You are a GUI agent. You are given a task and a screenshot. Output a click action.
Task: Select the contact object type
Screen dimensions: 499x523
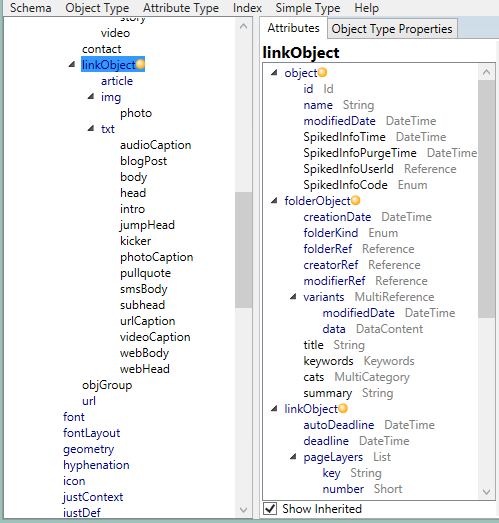coord(102,49)
